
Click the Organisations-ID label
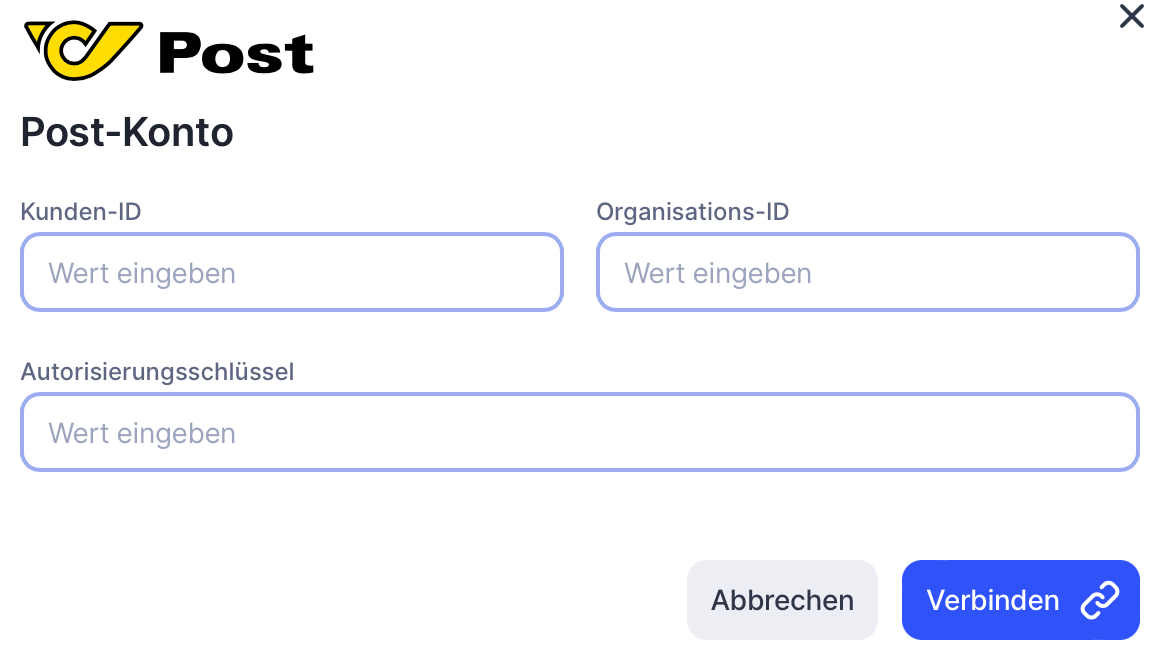point(693,211)
